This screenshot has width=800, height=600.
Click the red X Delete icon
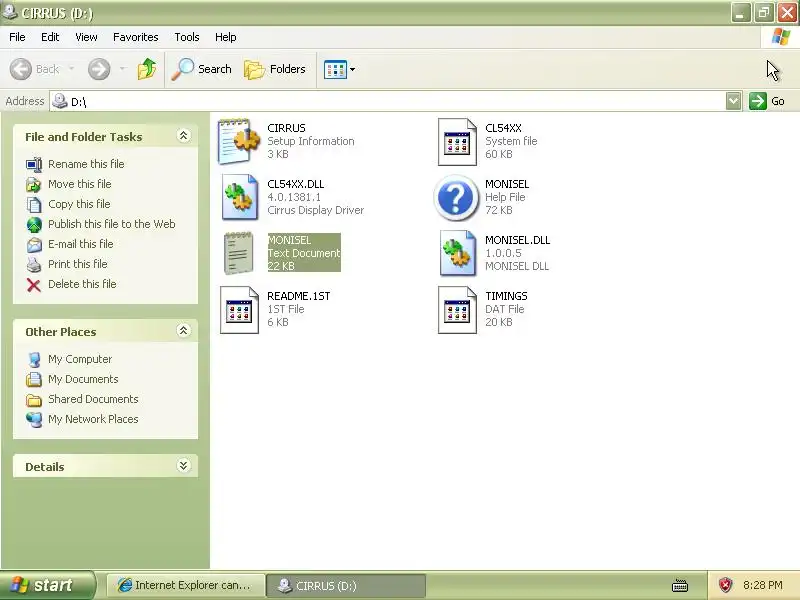[34, 285]
